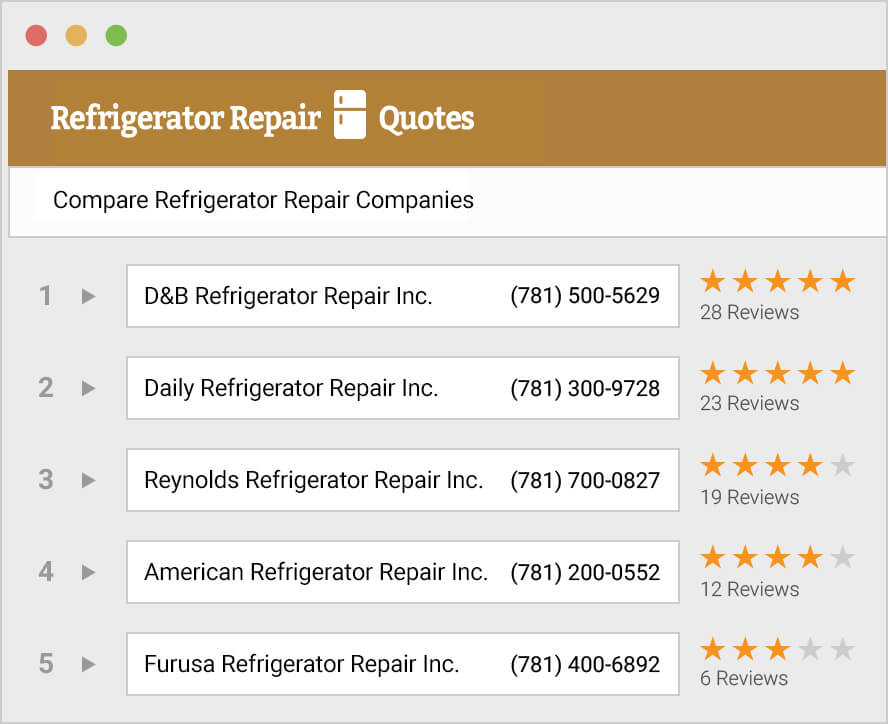Select the phone number for Daily Refrigerator Repair
Screen dimensions: 888x724
click(585, 388)
